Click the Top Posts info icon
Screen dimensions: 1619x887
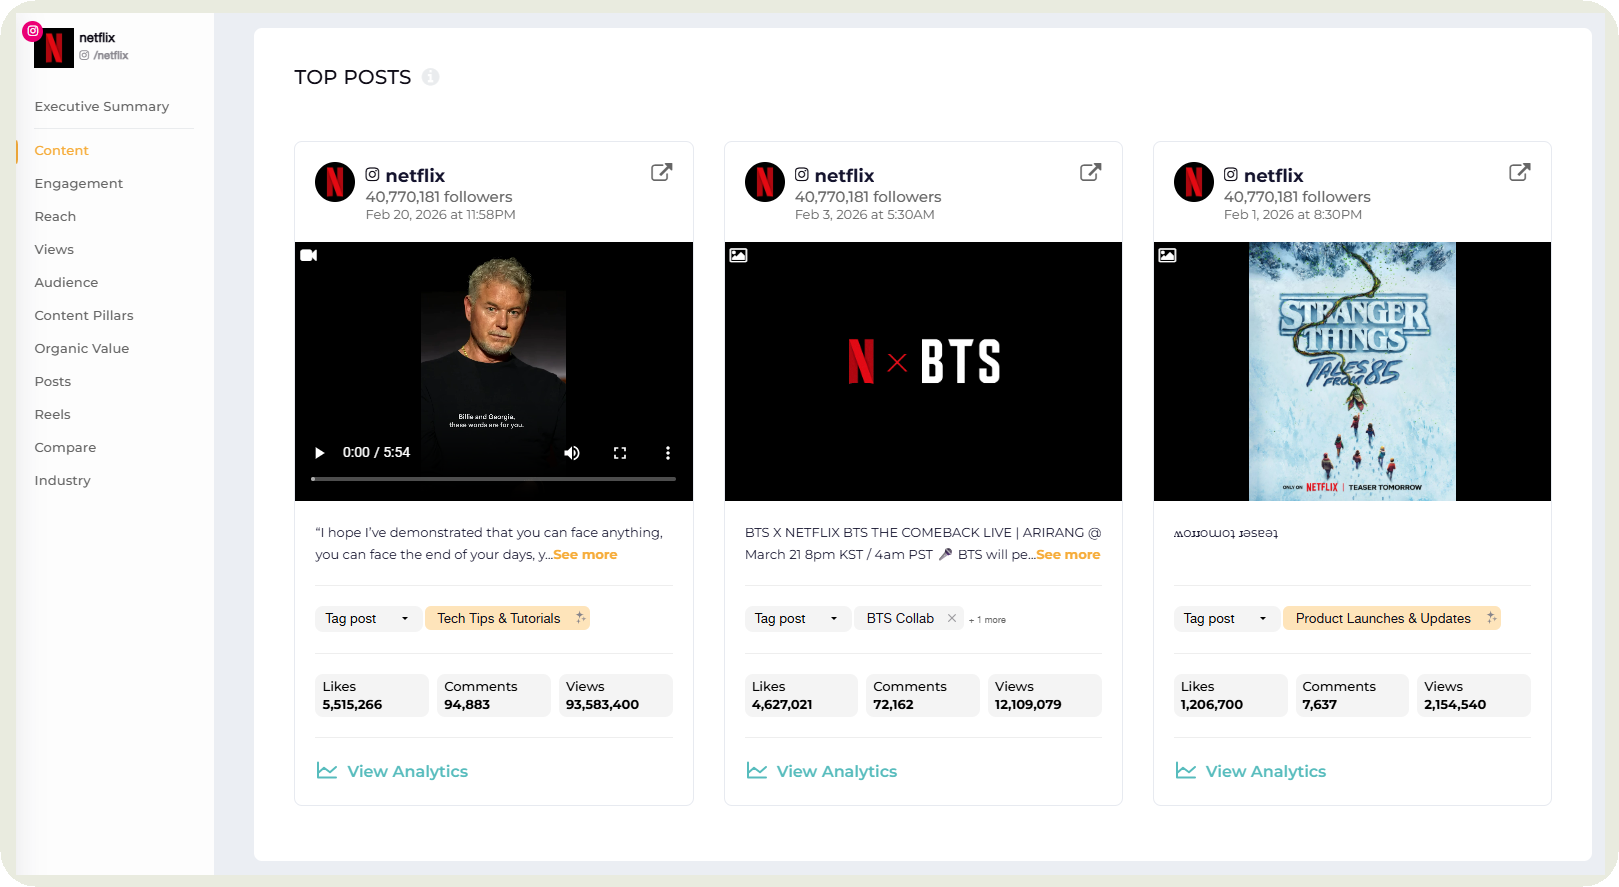pos(430,77)
